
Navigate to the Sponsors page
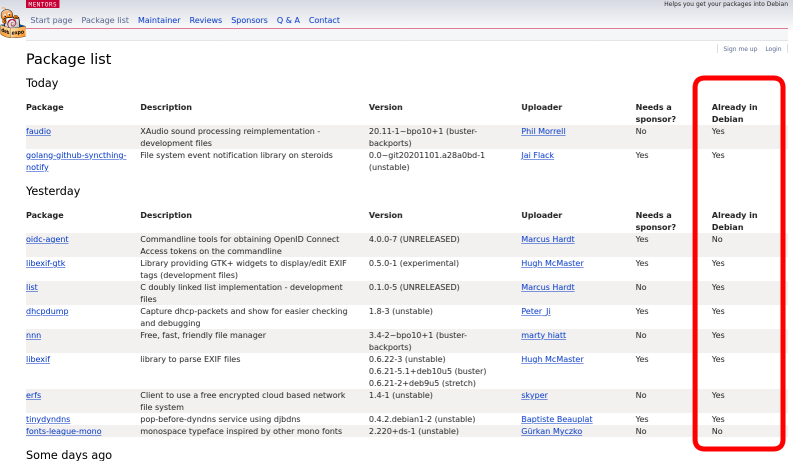[249, 20]
